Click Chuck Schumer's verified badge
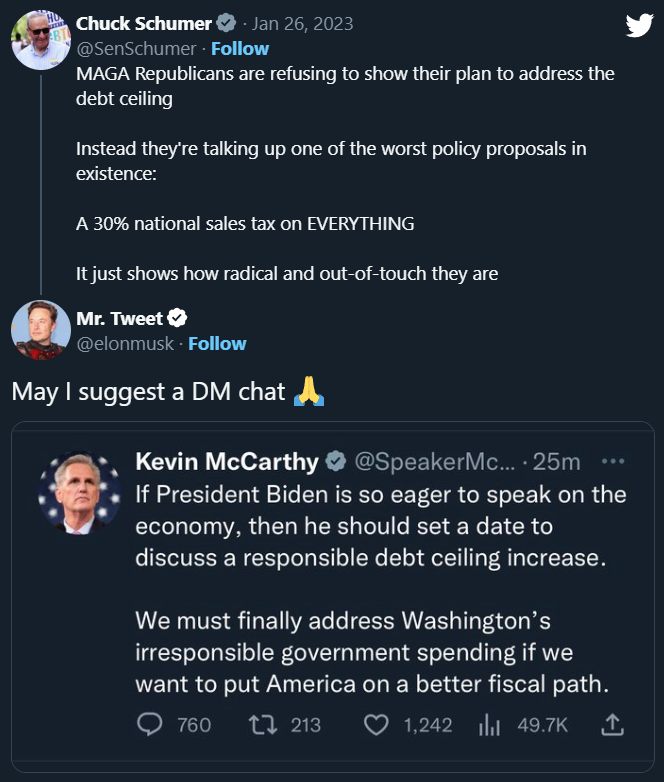Image resolution: width=664 pixels, height=782 pixels. 229,23
